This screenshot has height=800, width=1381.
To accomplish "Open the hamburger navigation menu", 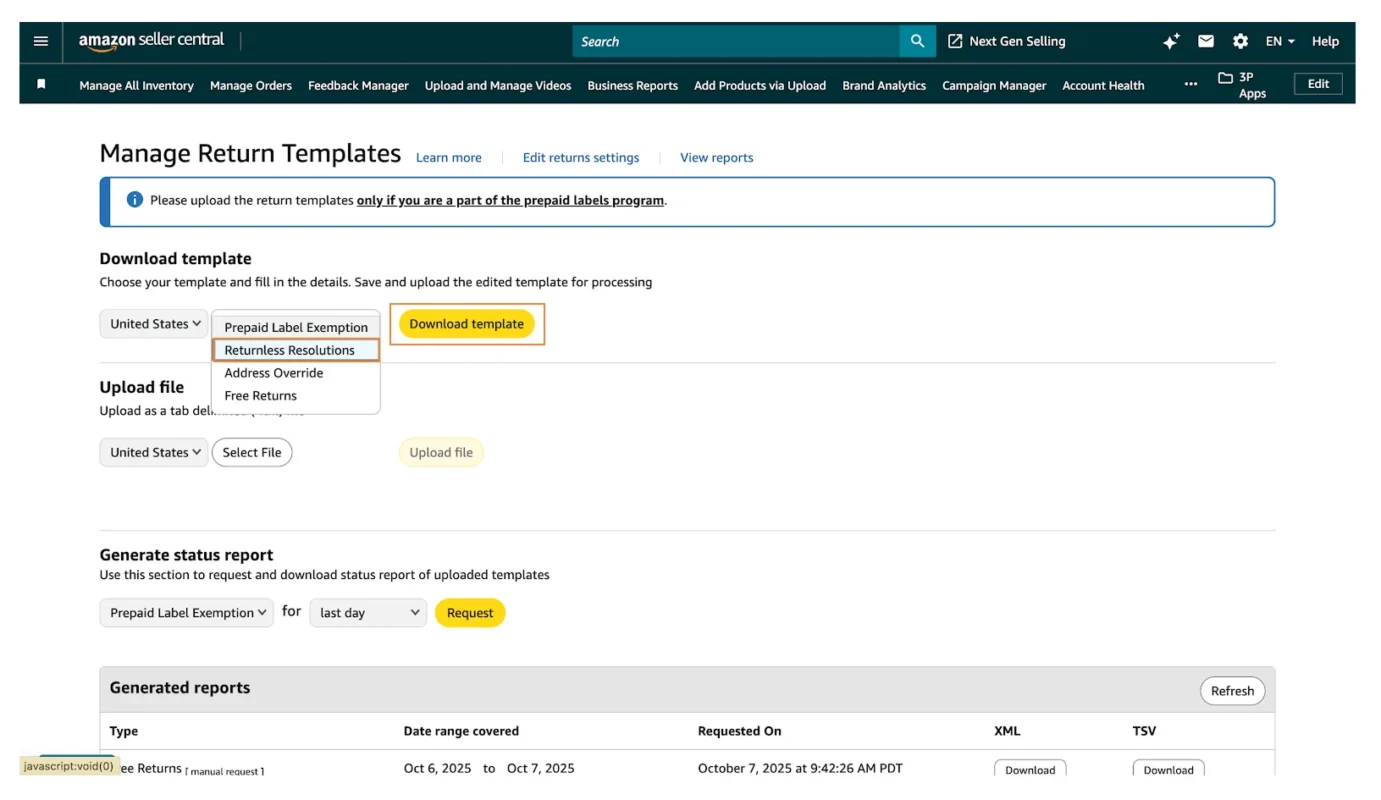I will (40, 41).
